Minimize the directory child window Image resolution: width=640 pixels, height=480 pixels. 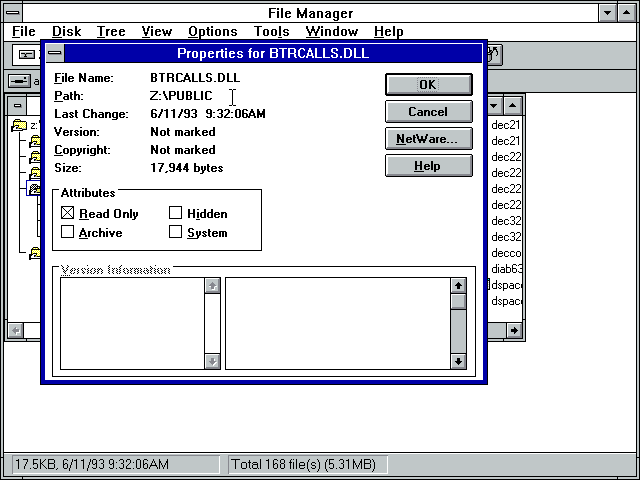click(494, 106)
